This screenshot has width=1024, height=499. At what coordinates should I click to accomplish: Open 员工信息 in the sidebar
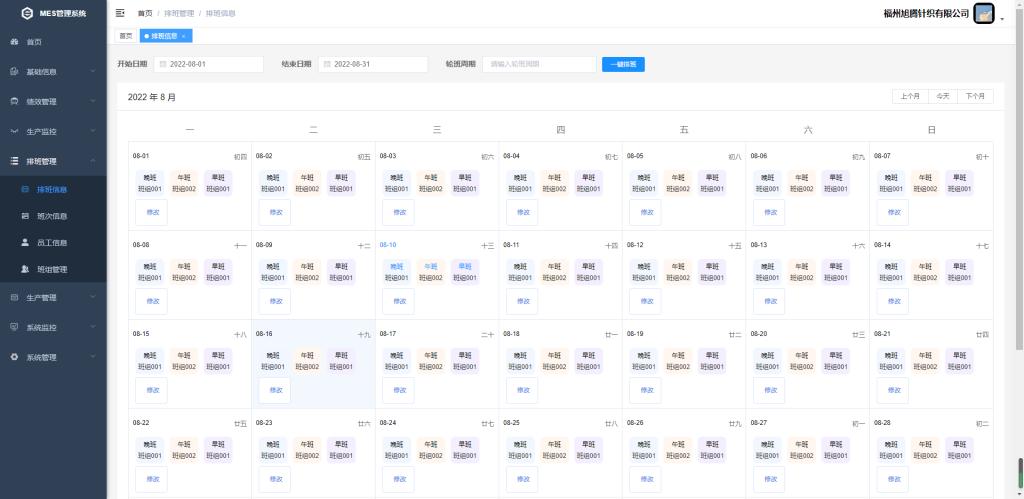click(51, 242)
